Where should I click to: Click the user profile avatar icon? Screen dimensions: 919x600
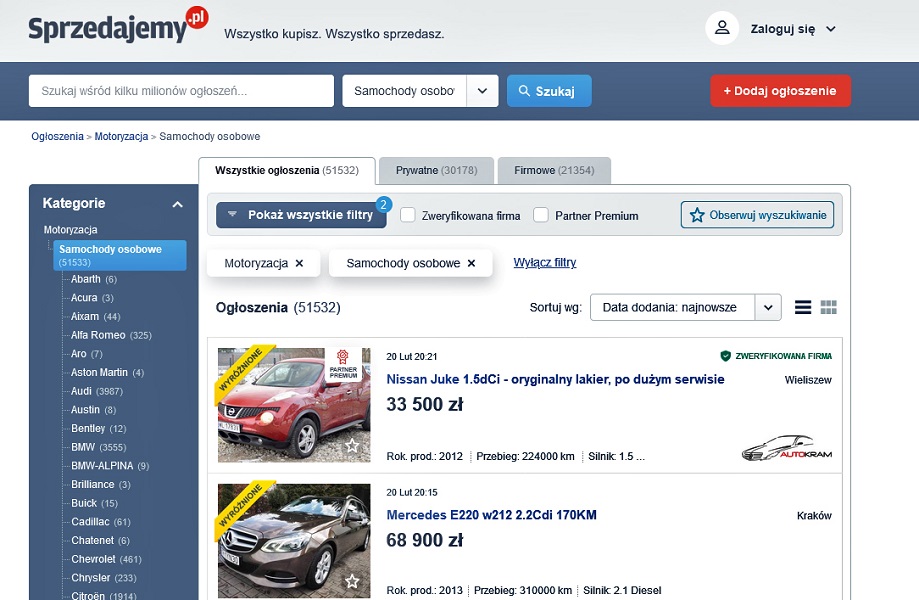[x=722, y=28]
